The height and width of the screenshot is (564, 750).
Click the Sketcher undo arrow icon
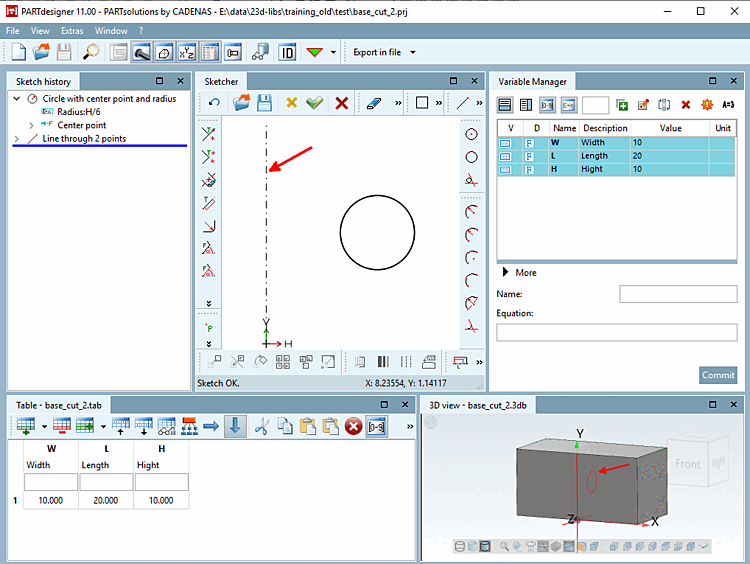click(214, 103)
